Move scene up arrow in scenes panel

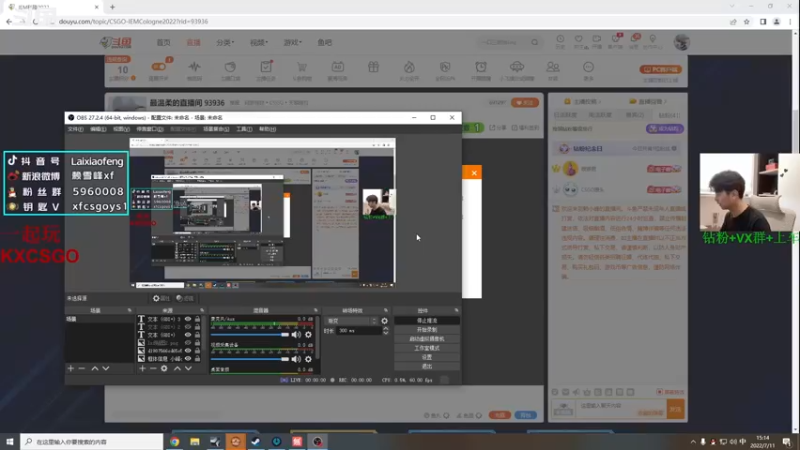point(94,368)
